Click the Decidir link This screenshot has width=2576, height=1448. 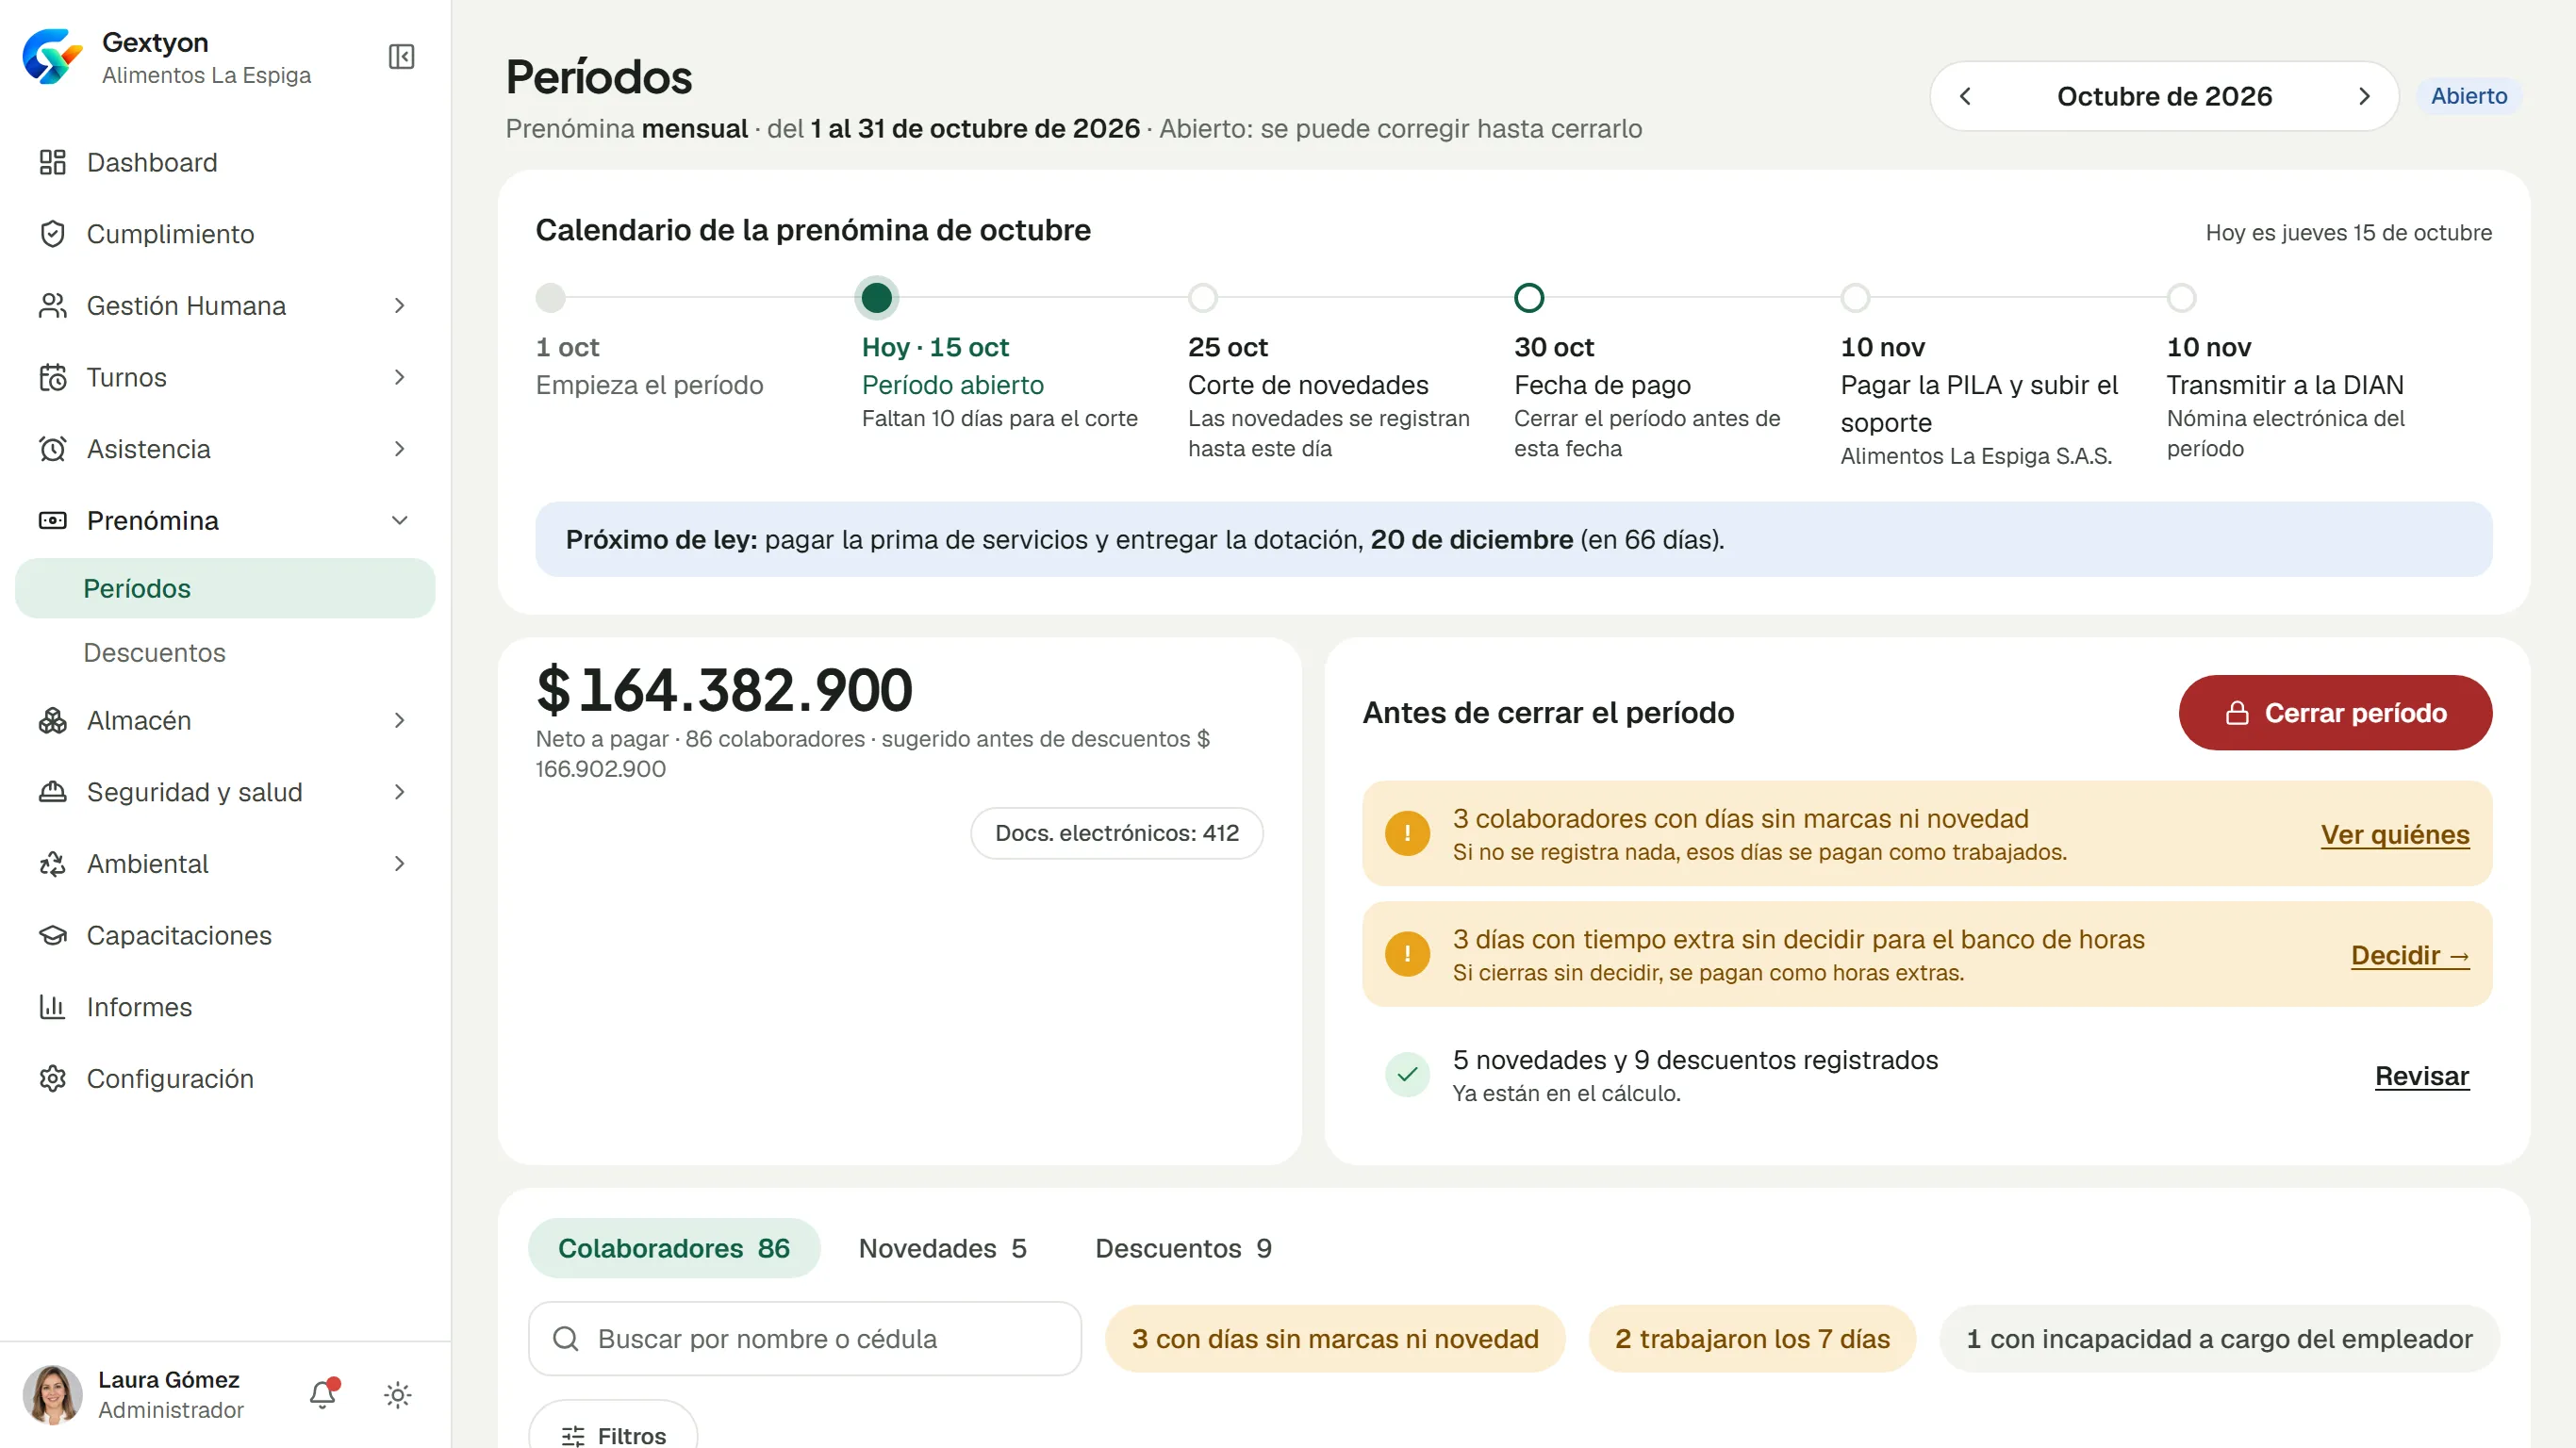click(x=2410, y=955)
